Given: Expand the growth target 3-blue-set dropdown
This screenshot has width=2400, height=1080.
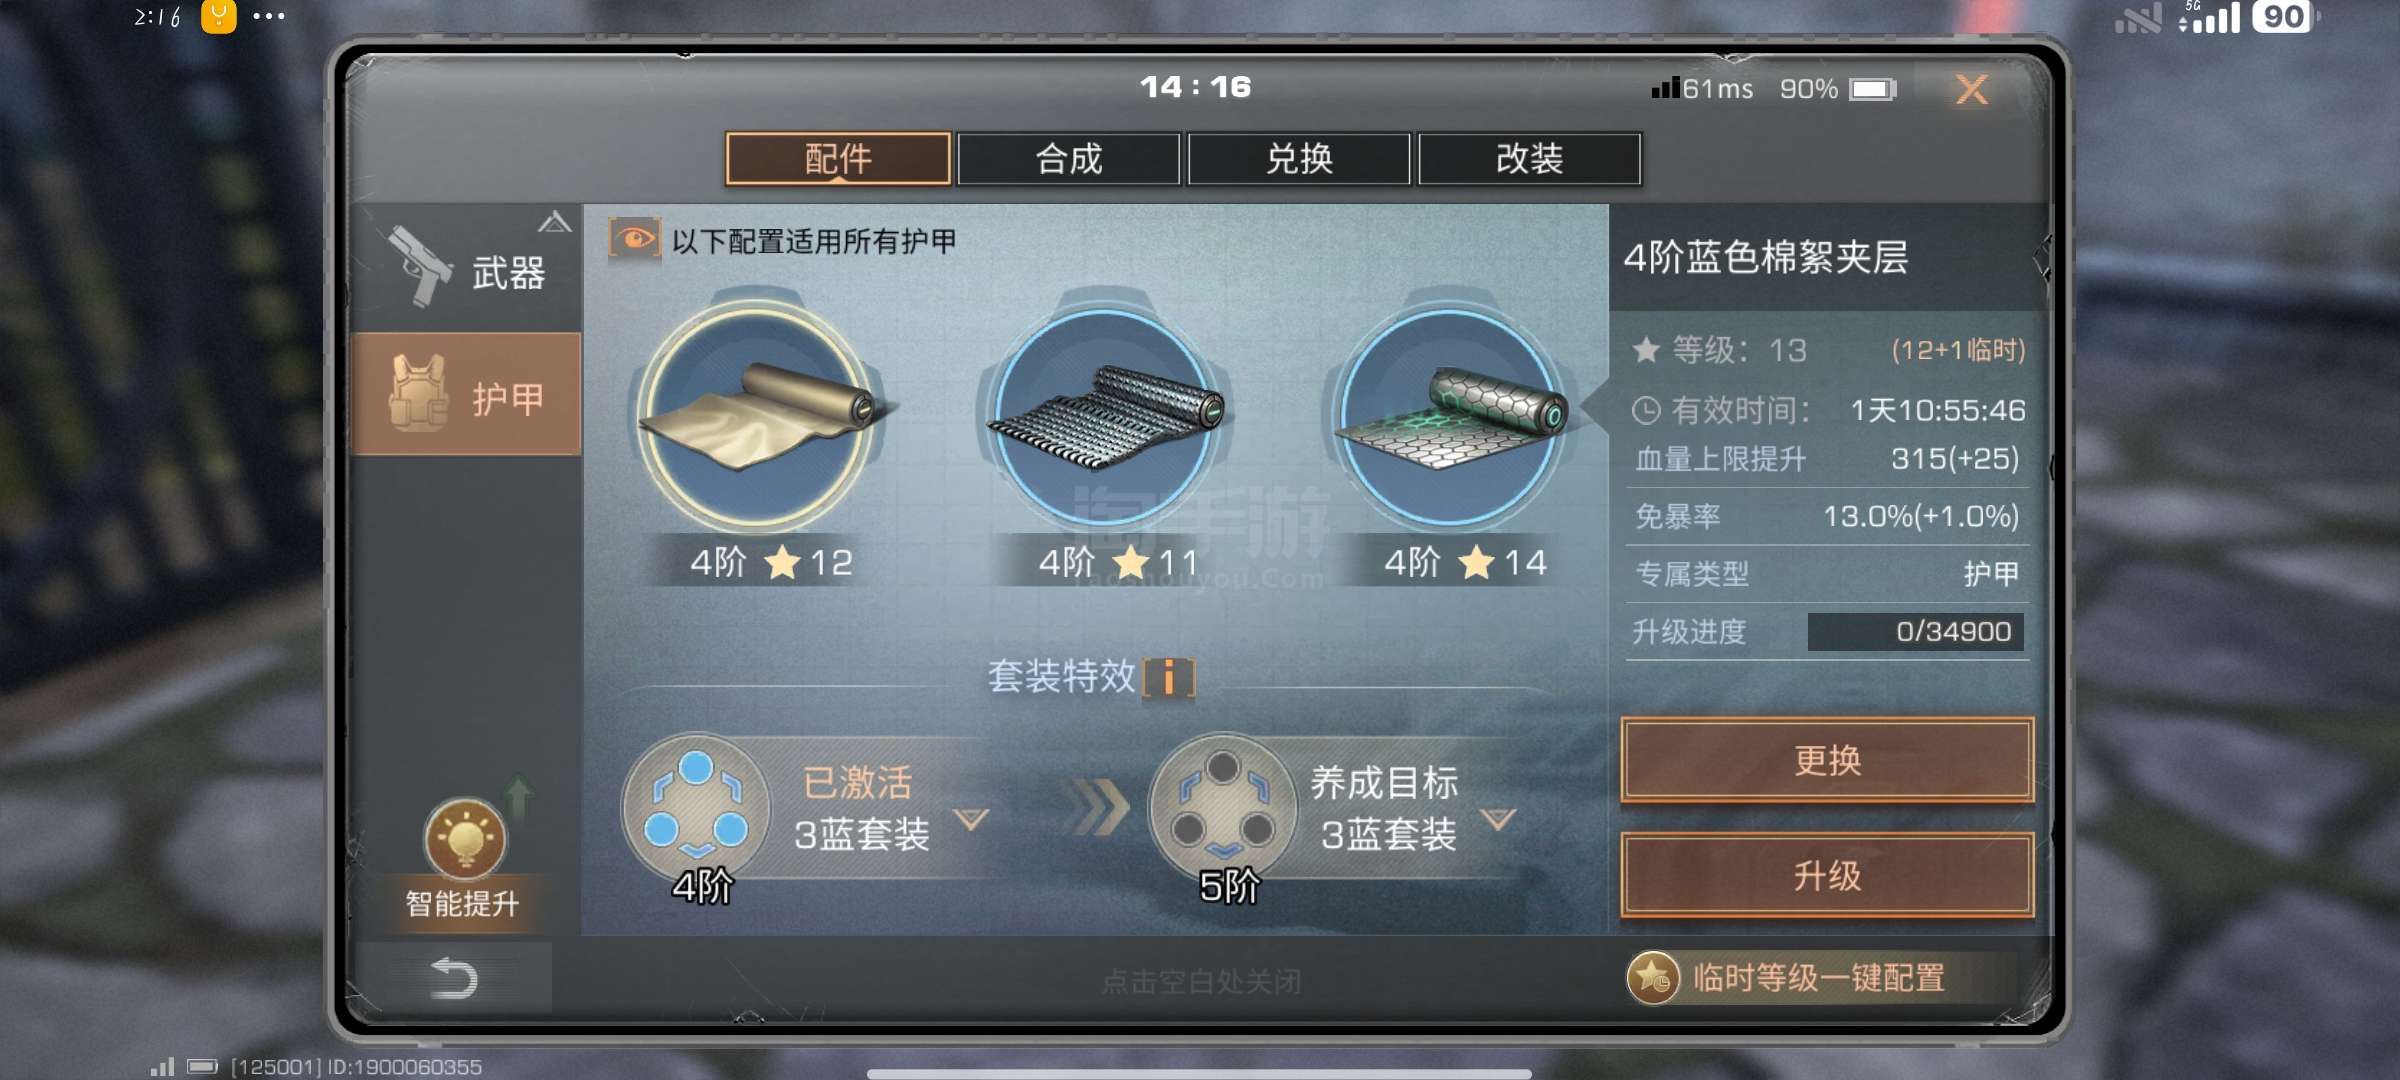Looking at the screenshot, I should click(x=1497, y=819).
